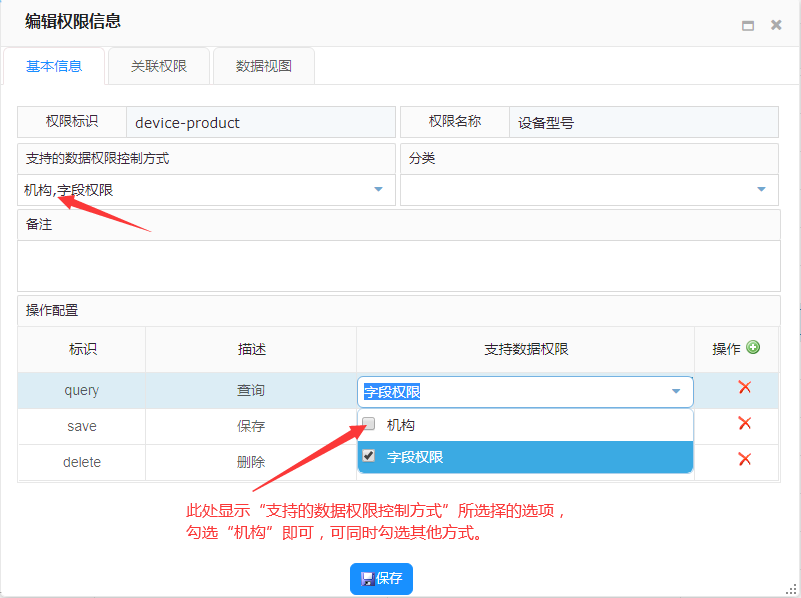Select the save identifier cell
This screenshot has height=598, width=801.
pyautogui.click(x=82, y=426)
